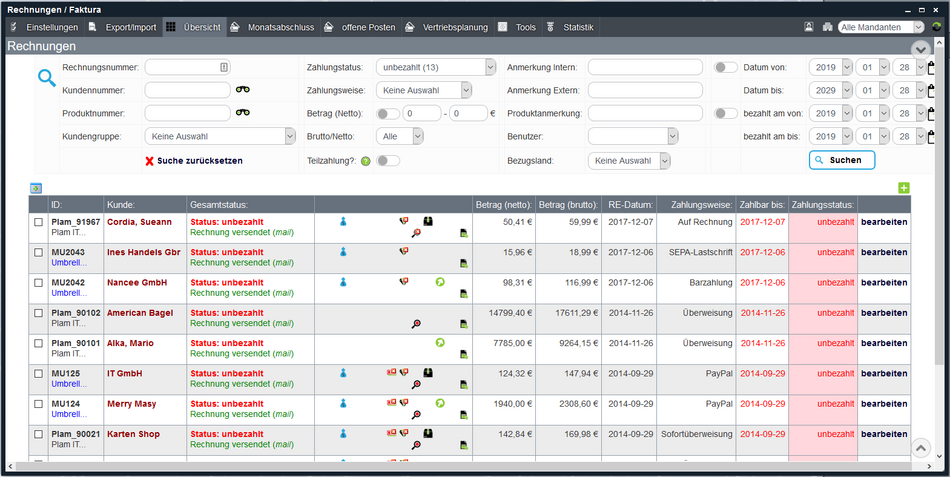Toggle the Teilzahlung switch
Viewport: 950px width, 477px height.
pyautogui.click(x=388, y=161)
